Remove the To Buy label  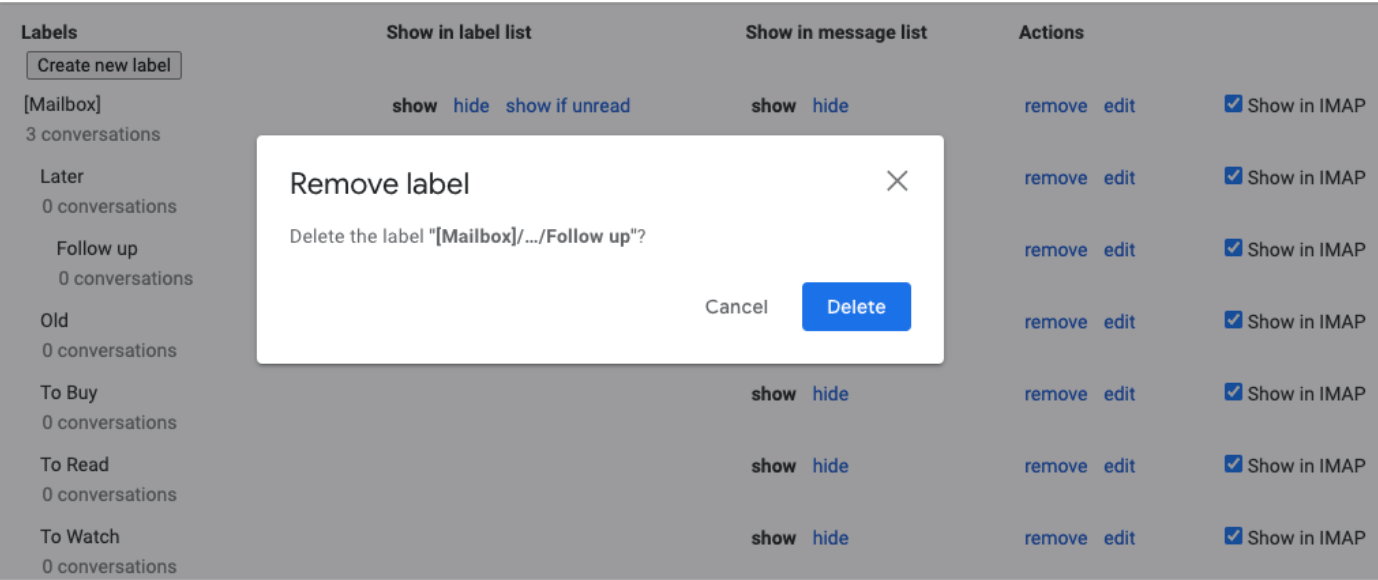click(x=1055, y=394)
